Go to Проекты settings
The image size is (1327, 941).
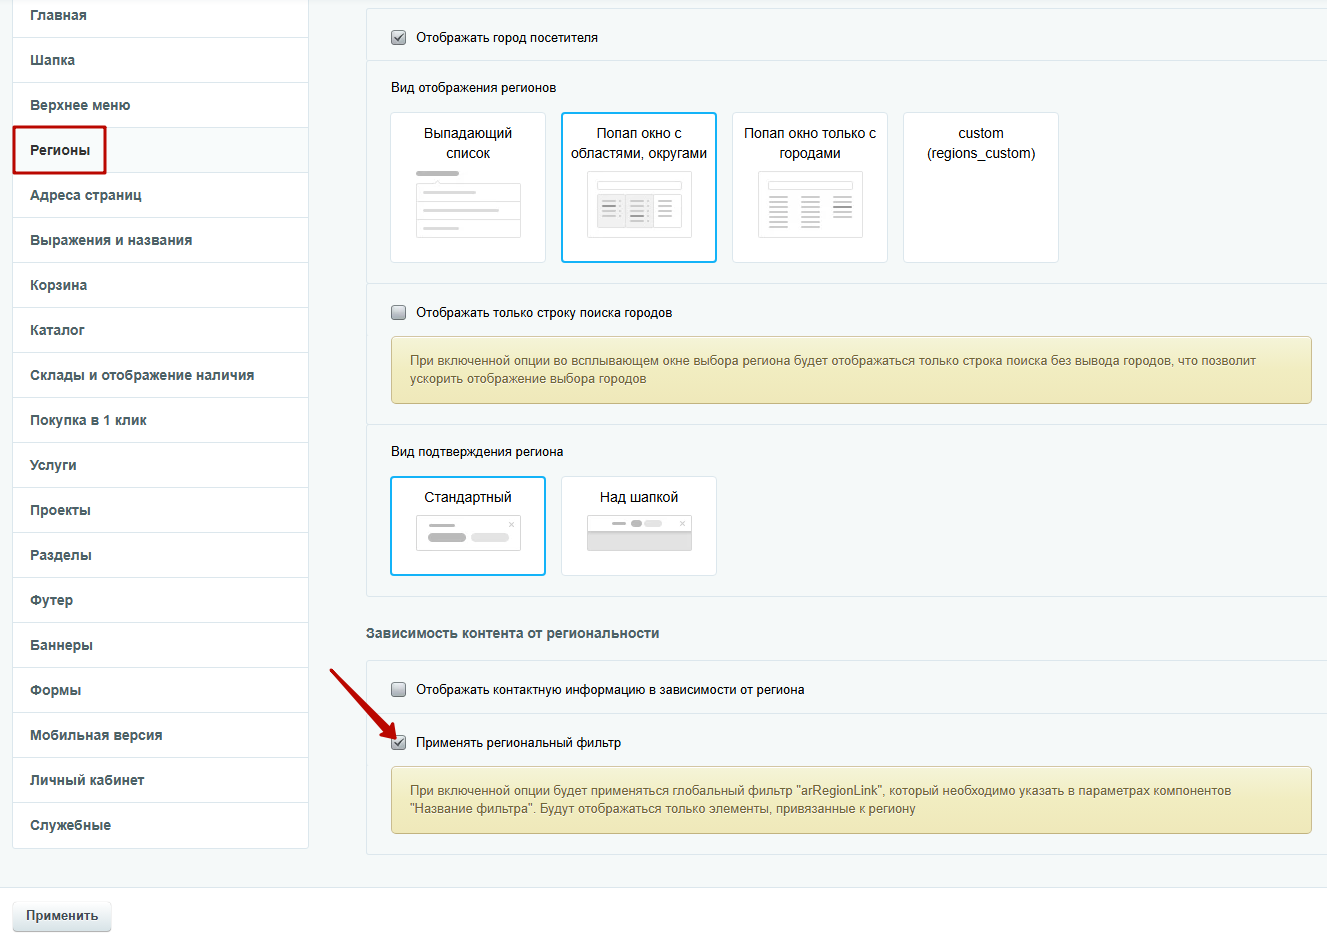click(160, 510)
